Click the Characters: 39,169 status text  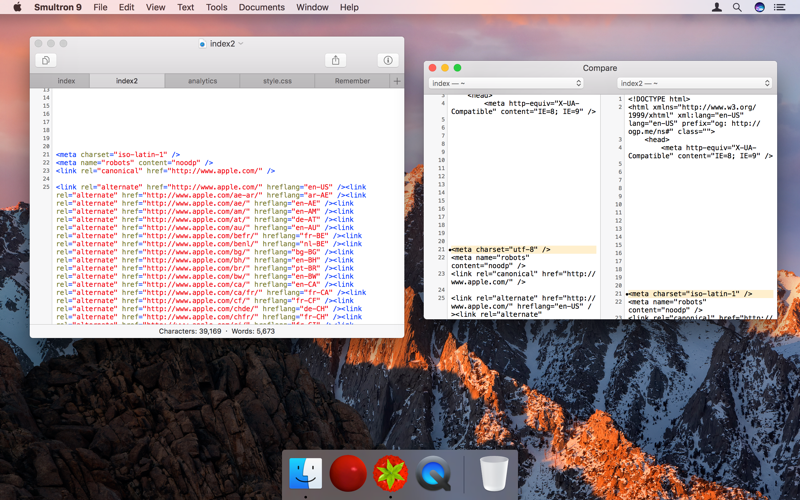click(190, 331)
